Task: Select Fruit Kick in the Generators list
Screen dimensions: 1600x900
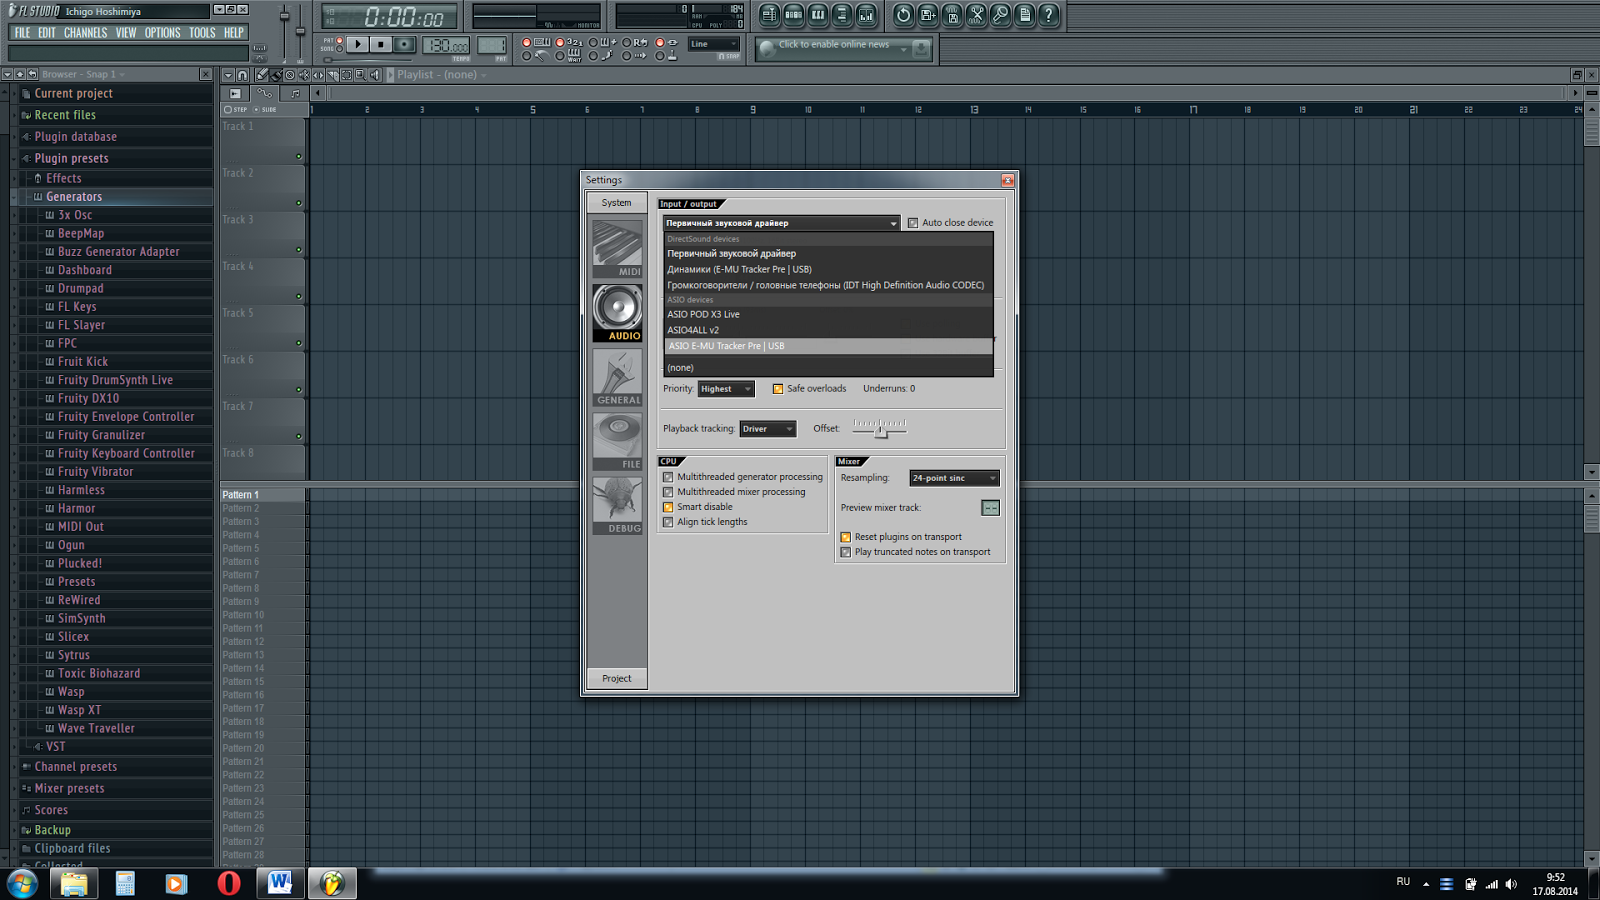Action: tap(82, 361)
